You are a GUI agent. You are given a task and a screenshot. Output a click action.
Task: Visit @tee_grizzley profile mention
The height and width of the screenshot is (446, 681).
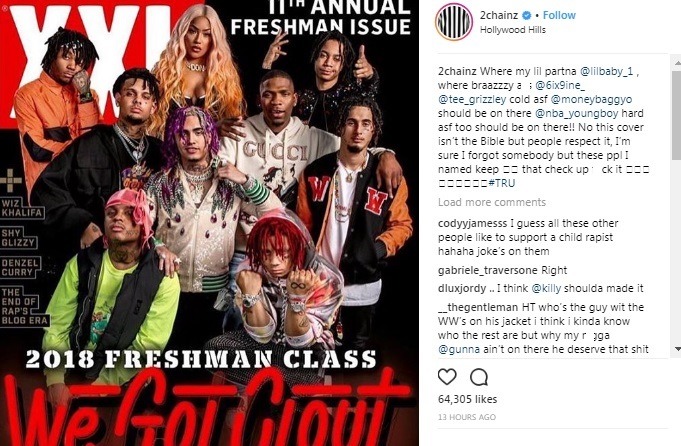coord(472,99)
